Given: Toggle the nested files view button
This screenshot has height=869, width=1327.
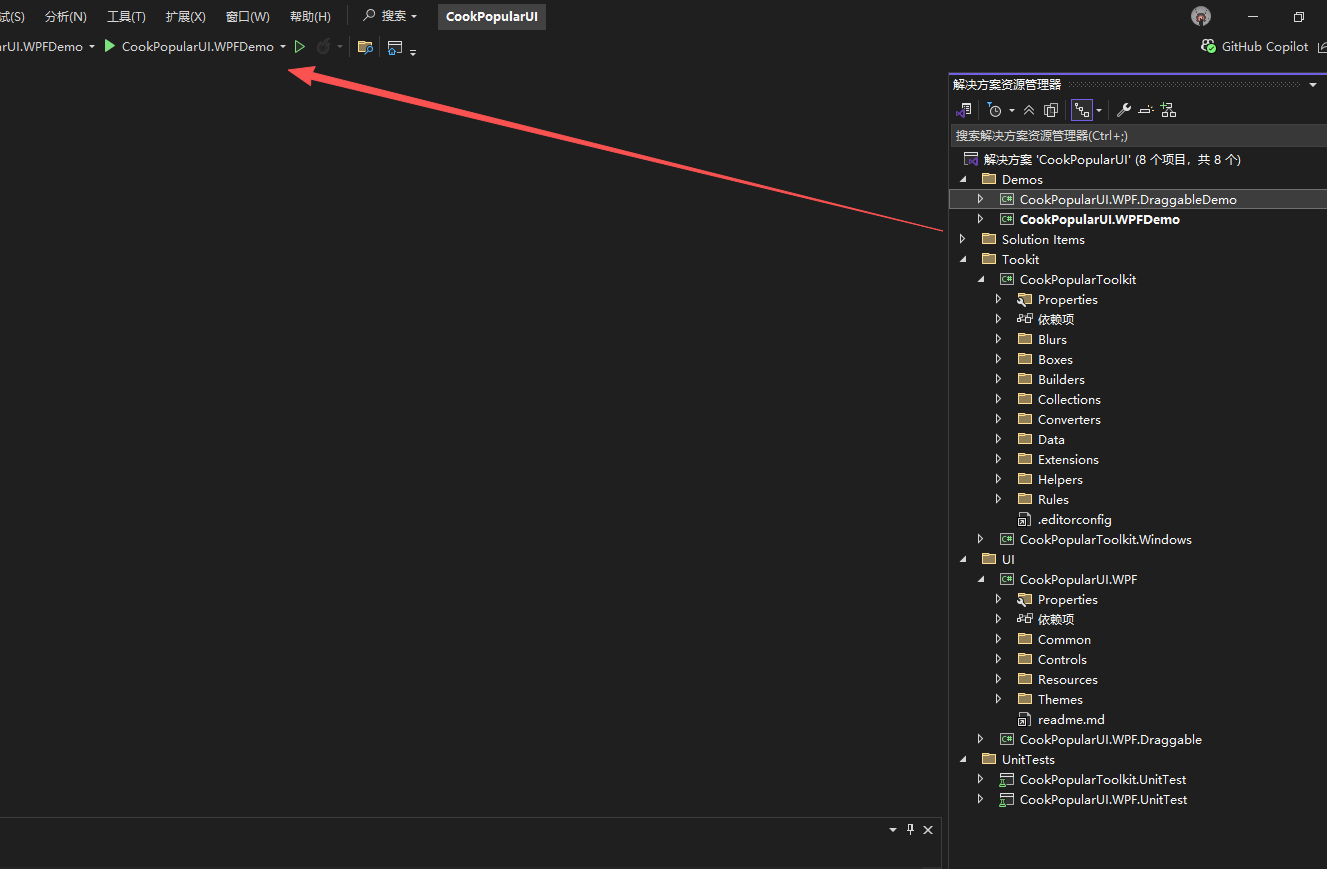Looking at the screenshot, I should click(1081, 110).
